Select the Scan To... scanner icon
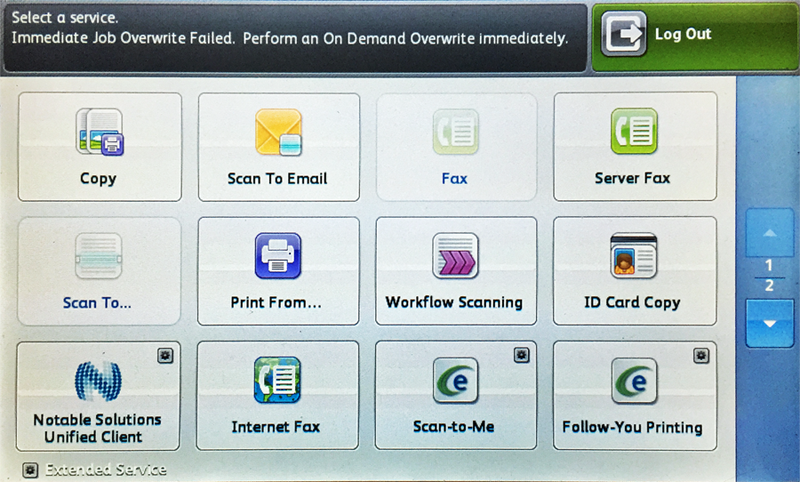The width and height of the screenshot is (800, 482). (99, 256)
